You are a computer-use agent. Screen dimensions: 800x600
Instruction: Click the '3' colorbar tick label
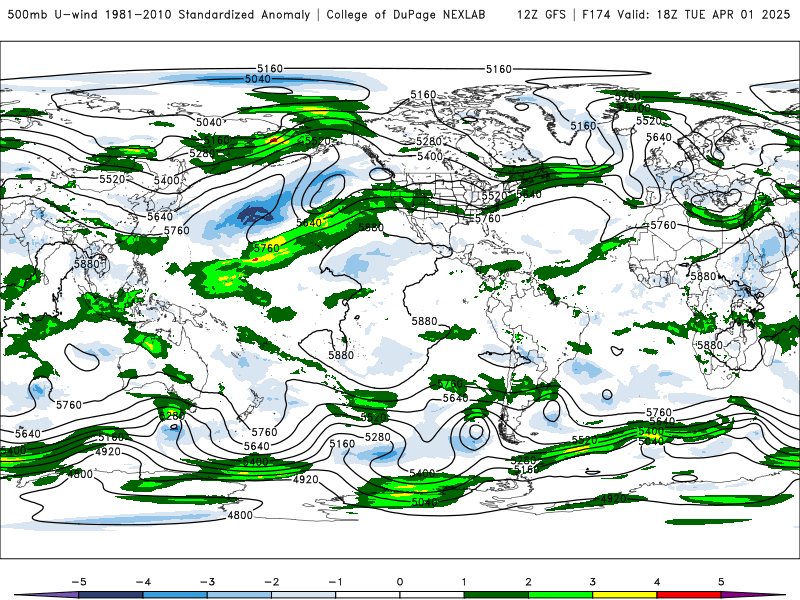[x=593, y=582]
